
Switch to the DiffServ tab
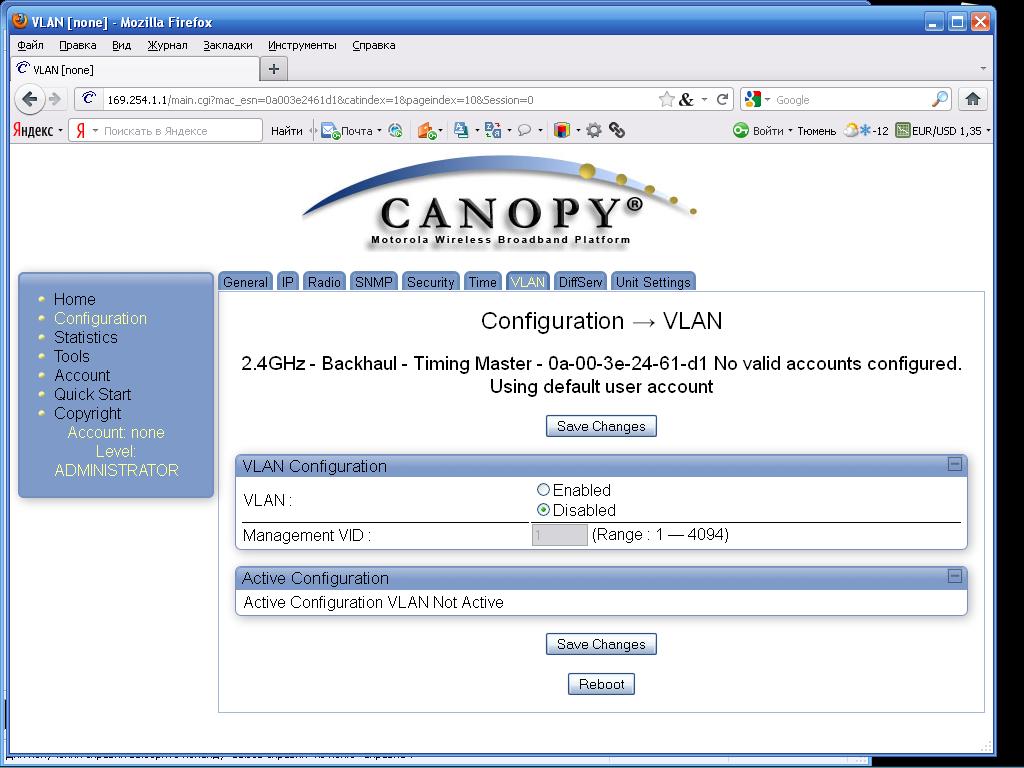pyautogui.click(x=580, y=281)
